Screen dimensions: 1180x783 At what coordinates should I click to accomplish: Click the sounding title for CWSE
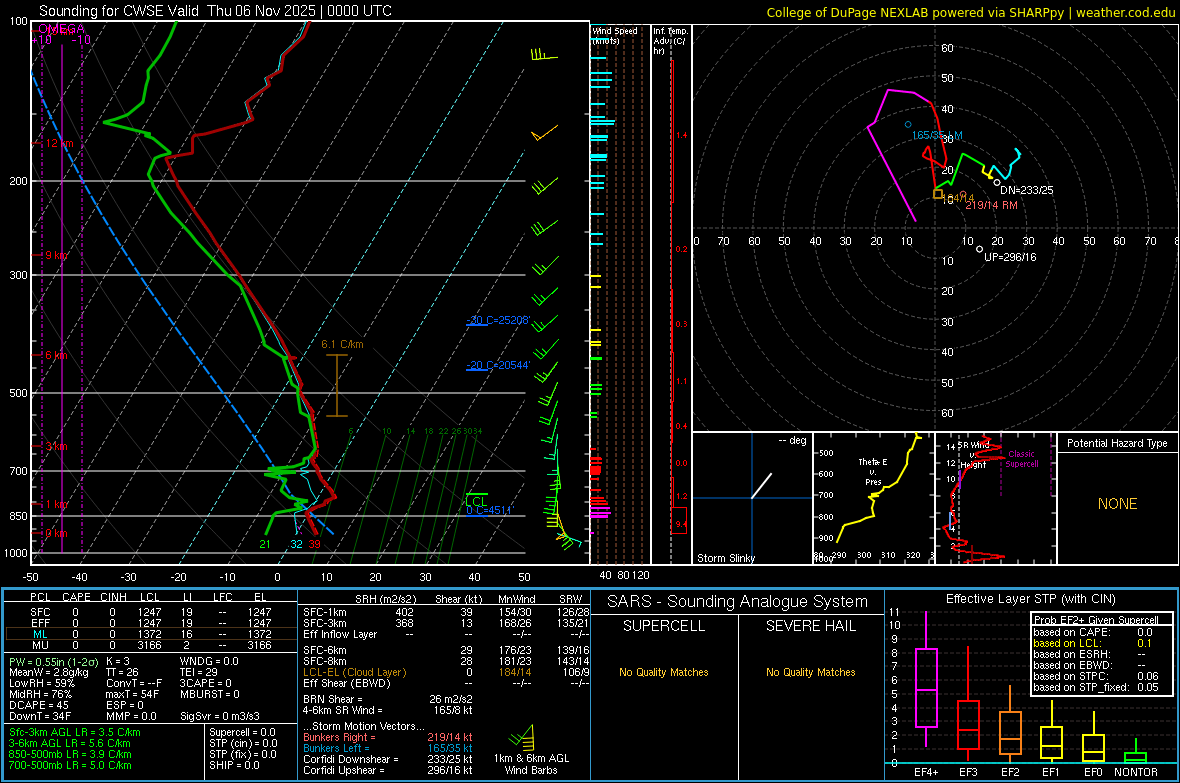[x=215, y=11]
